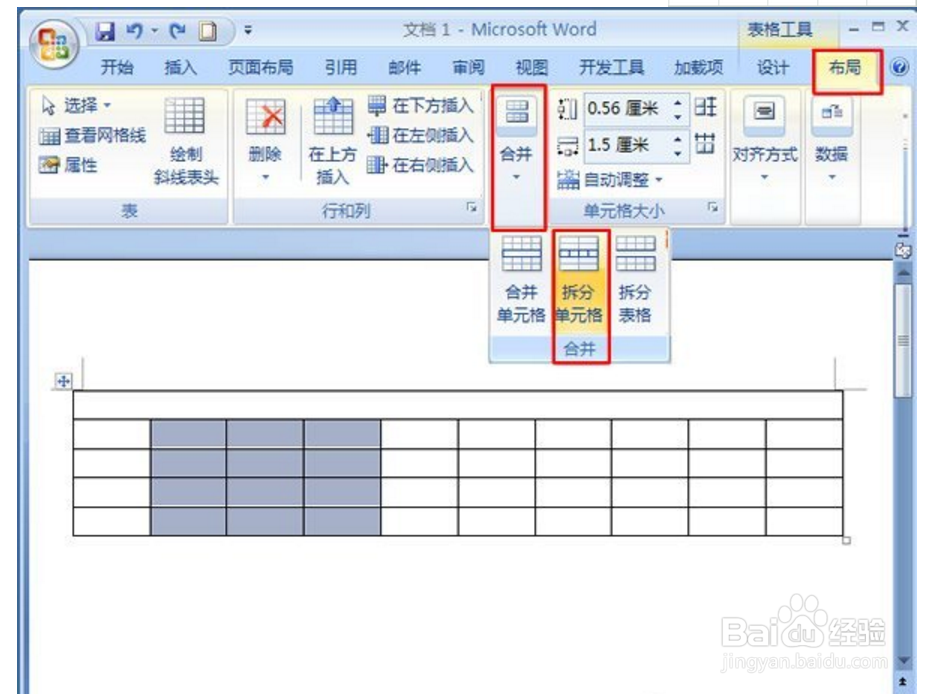Open the Office button menu
Image resolution: width=940 pixels, height=694 pixels.
point(53,44)
